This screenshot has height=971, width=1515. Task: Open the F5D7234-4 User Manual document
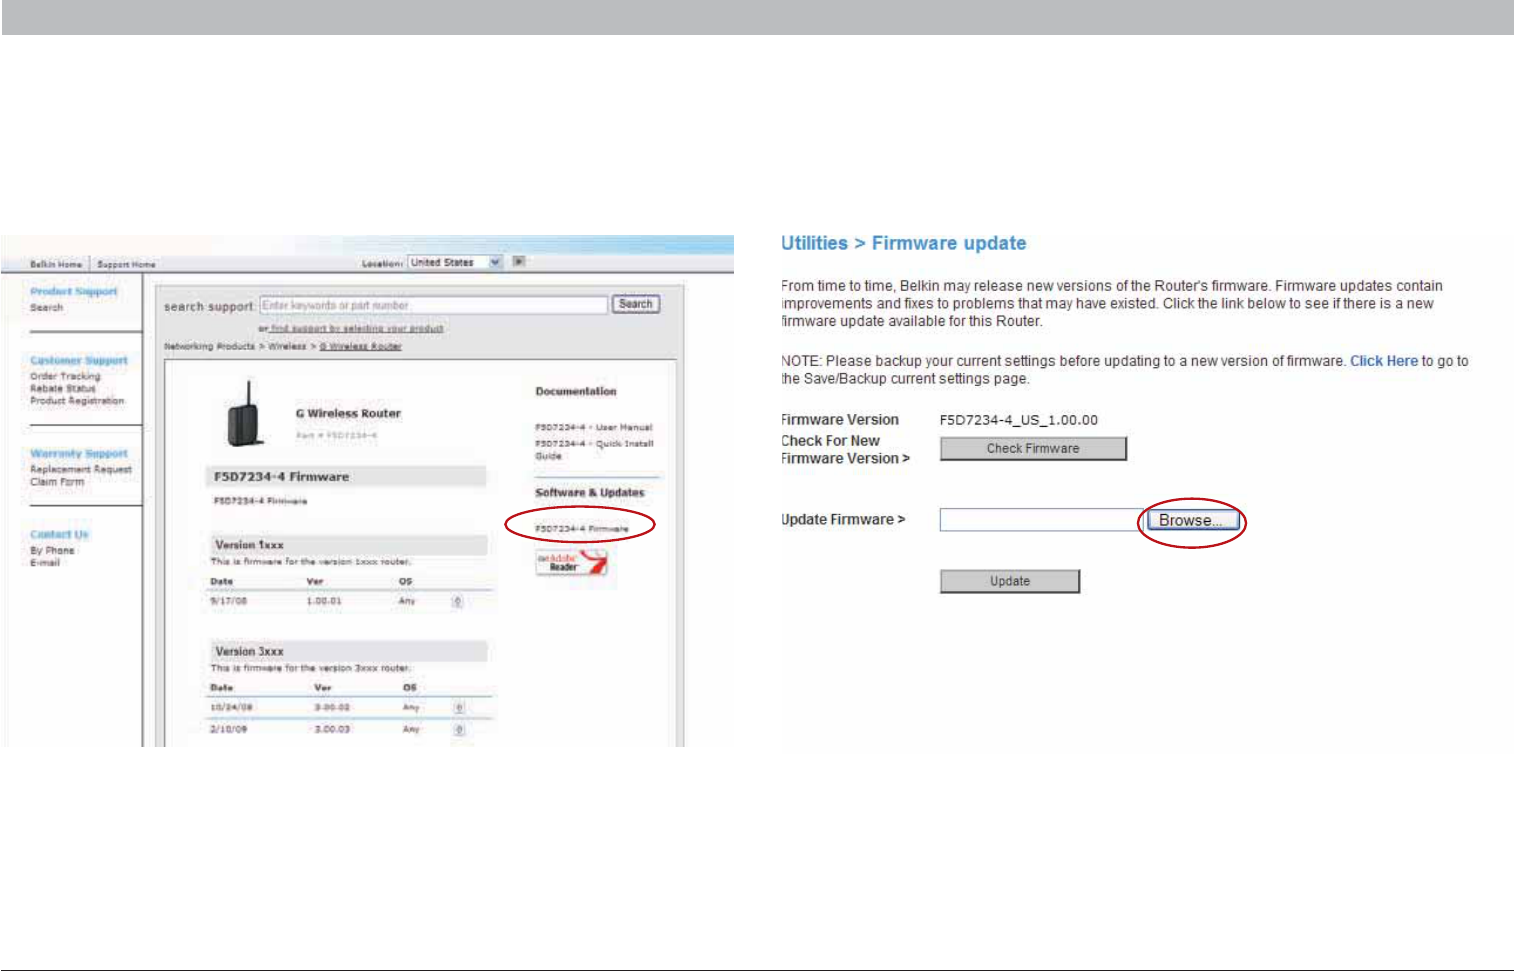[594, 427]
